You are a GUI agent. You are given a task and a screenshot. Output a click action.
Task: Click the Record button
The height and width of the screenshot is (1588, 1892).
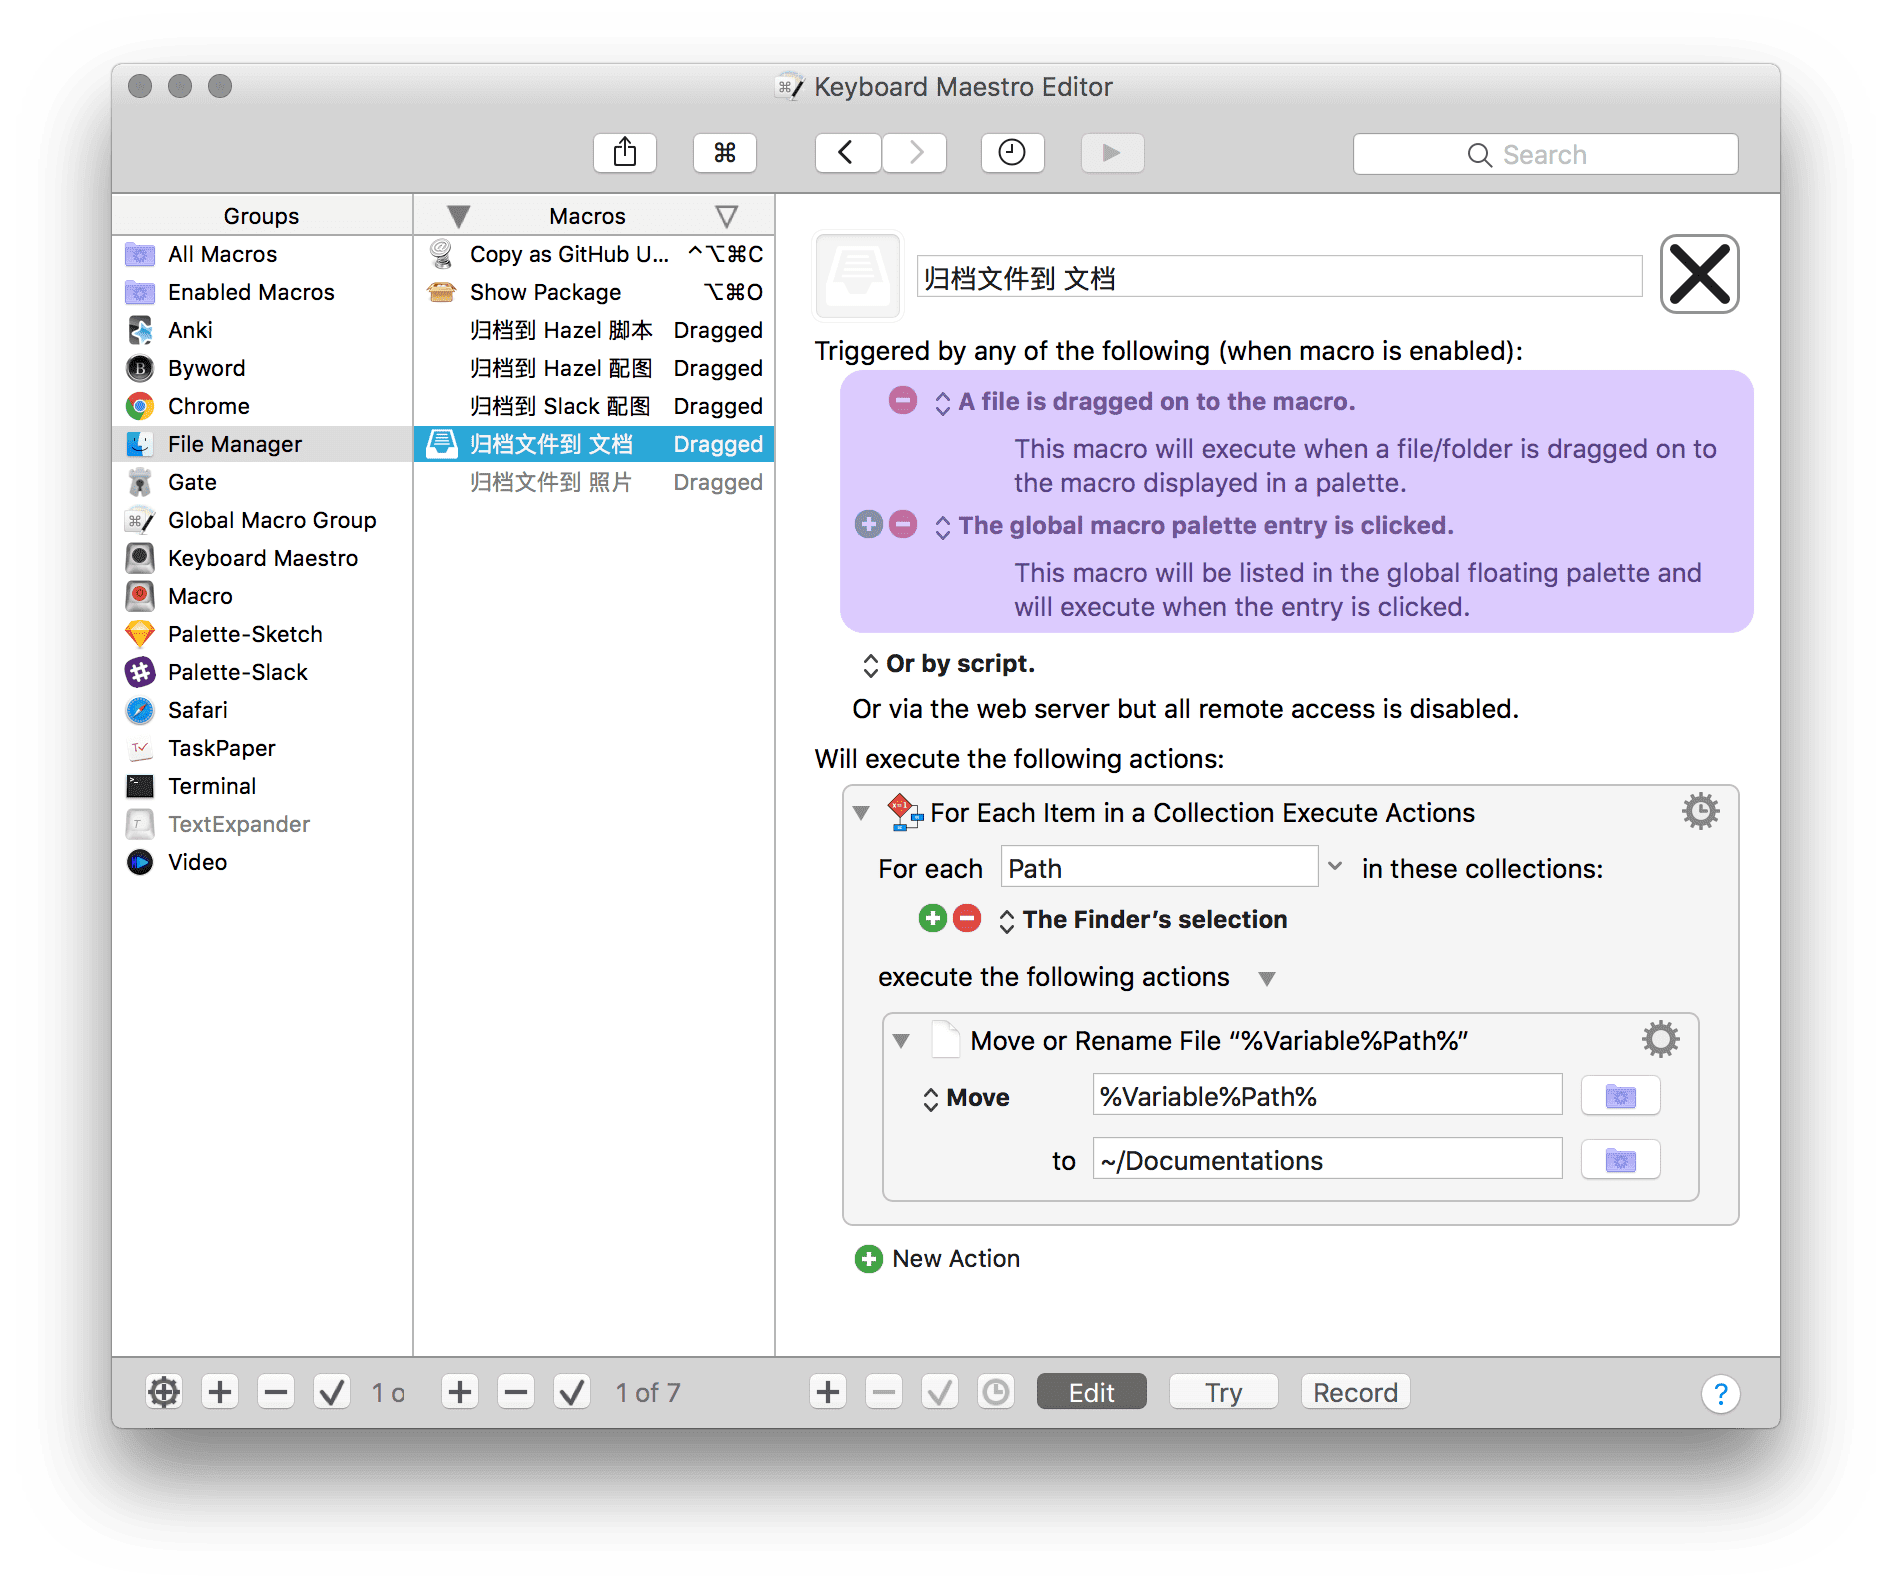1355,1392
